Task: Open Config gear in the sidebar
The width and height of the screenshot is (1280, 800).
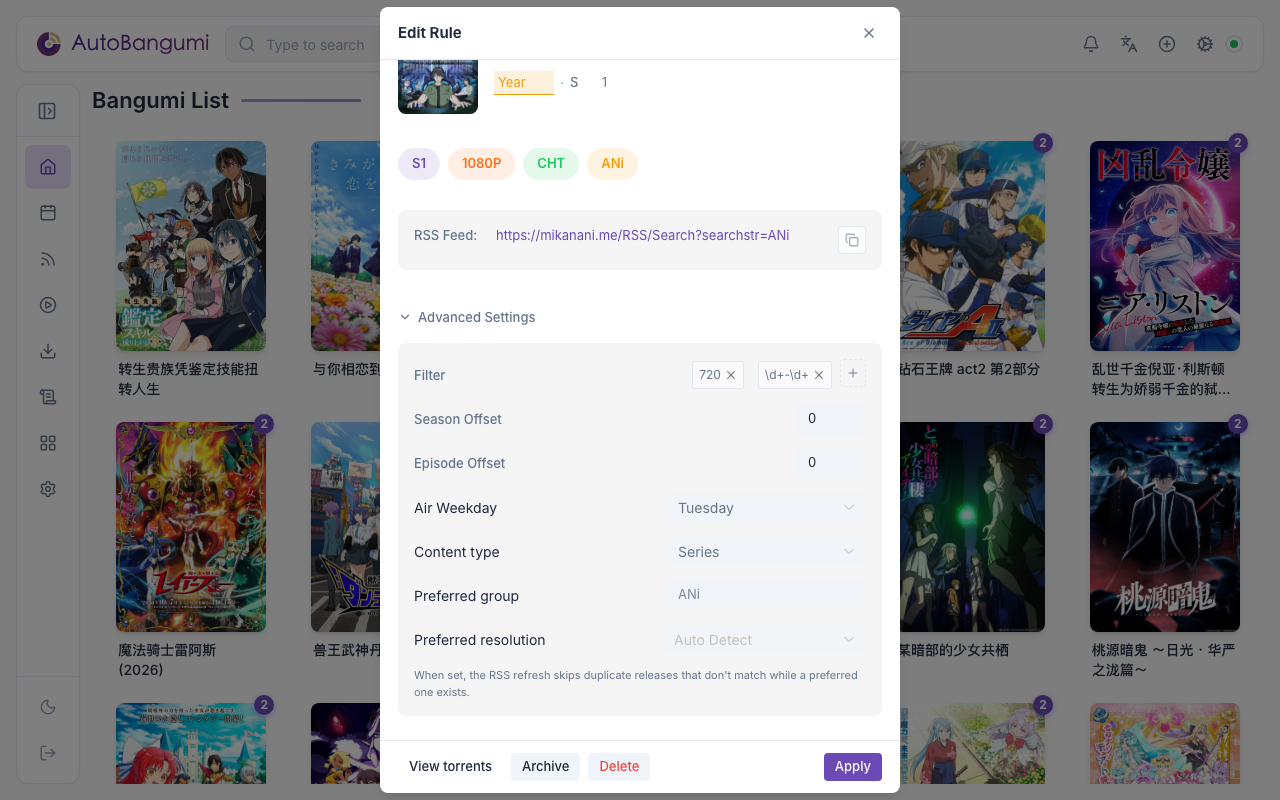Action: pyautogui.click(x=48, y=489)
